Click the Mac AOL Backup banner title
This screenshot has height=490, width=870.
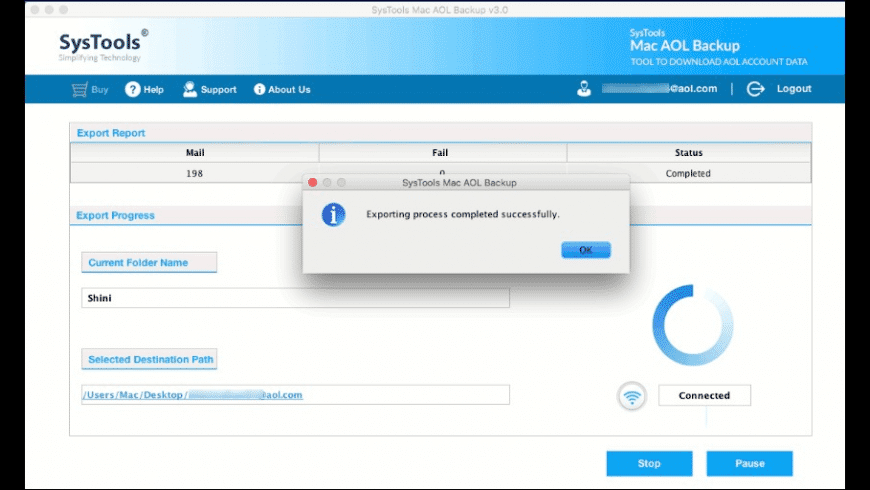coord(685,46)
